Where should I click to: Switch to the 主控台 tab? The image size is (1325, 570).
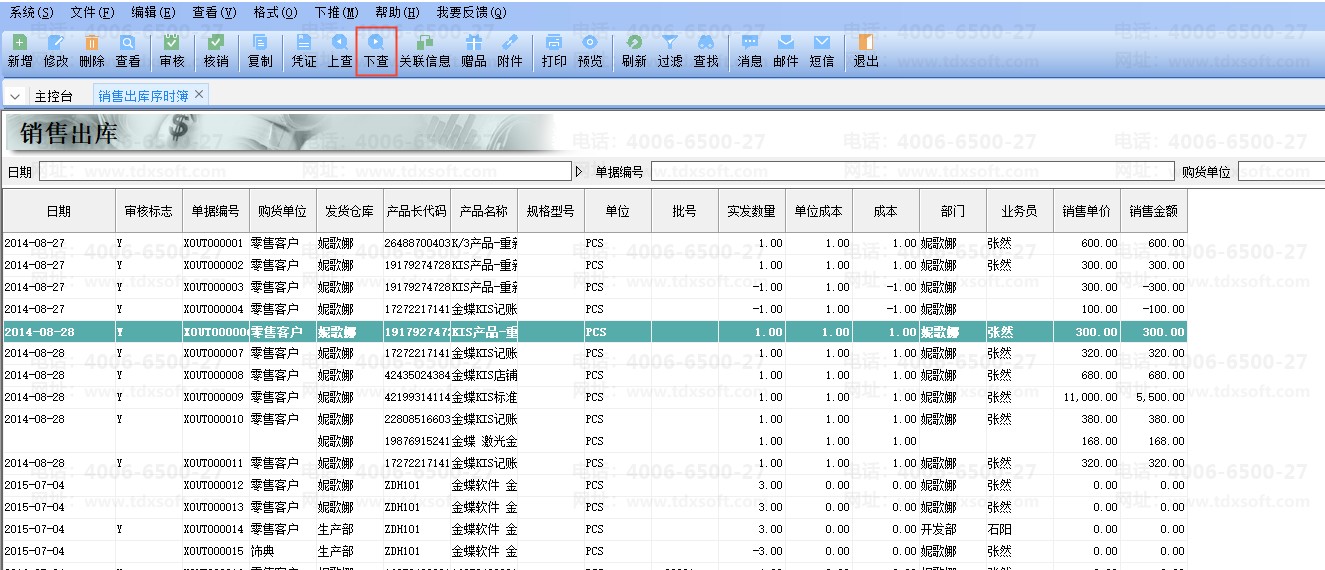click(x=54, y=96)
